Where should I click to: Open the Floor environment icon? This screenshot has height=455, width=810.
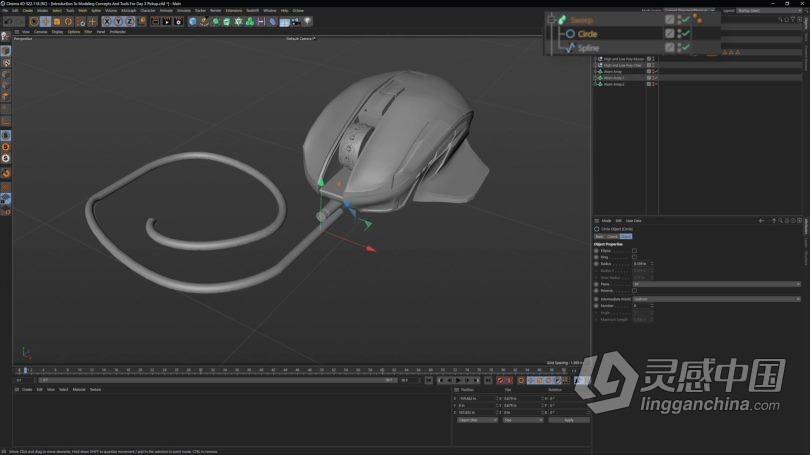click(285, 22)
